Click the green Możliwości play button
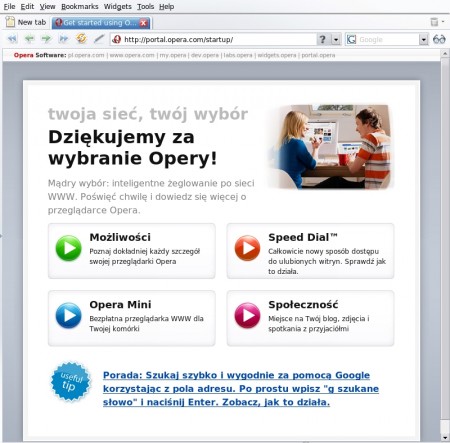 [x=68, y=248]
